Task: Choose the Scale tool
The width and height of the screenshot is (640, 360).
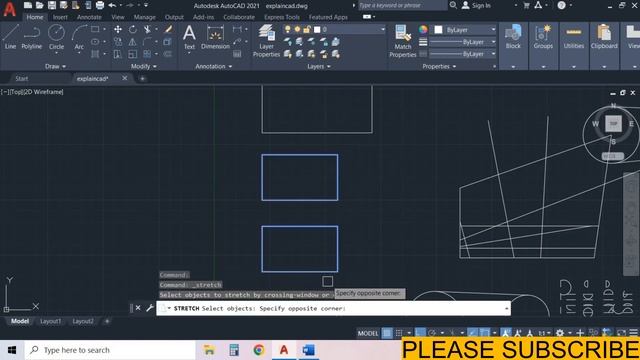Action: (133, 54)
